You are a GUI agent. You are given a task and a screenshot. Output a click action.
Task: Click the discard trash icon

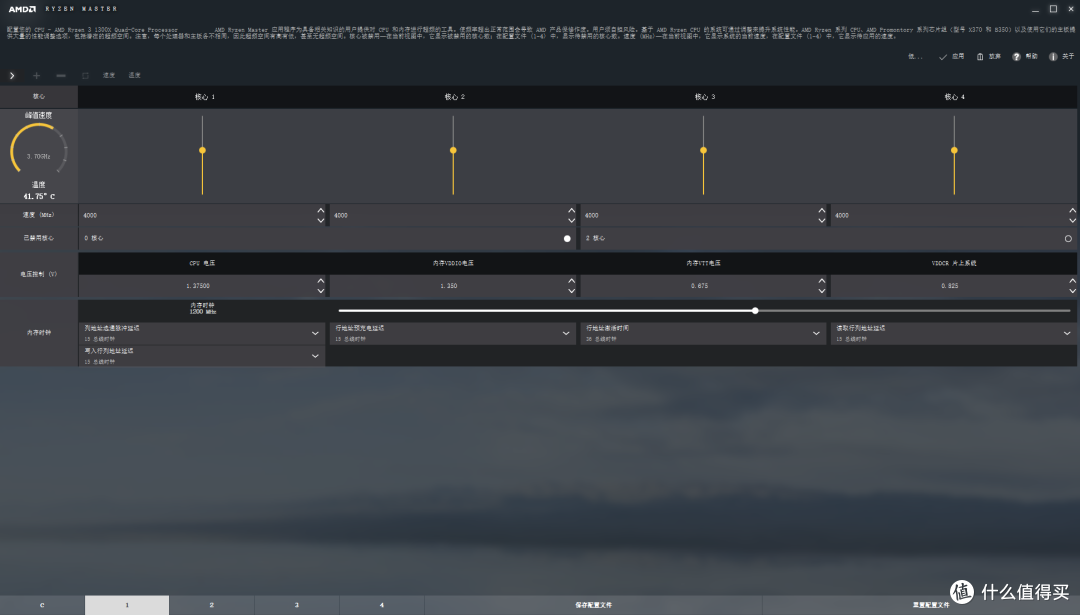pyautogui.click(x=980, y=57)
